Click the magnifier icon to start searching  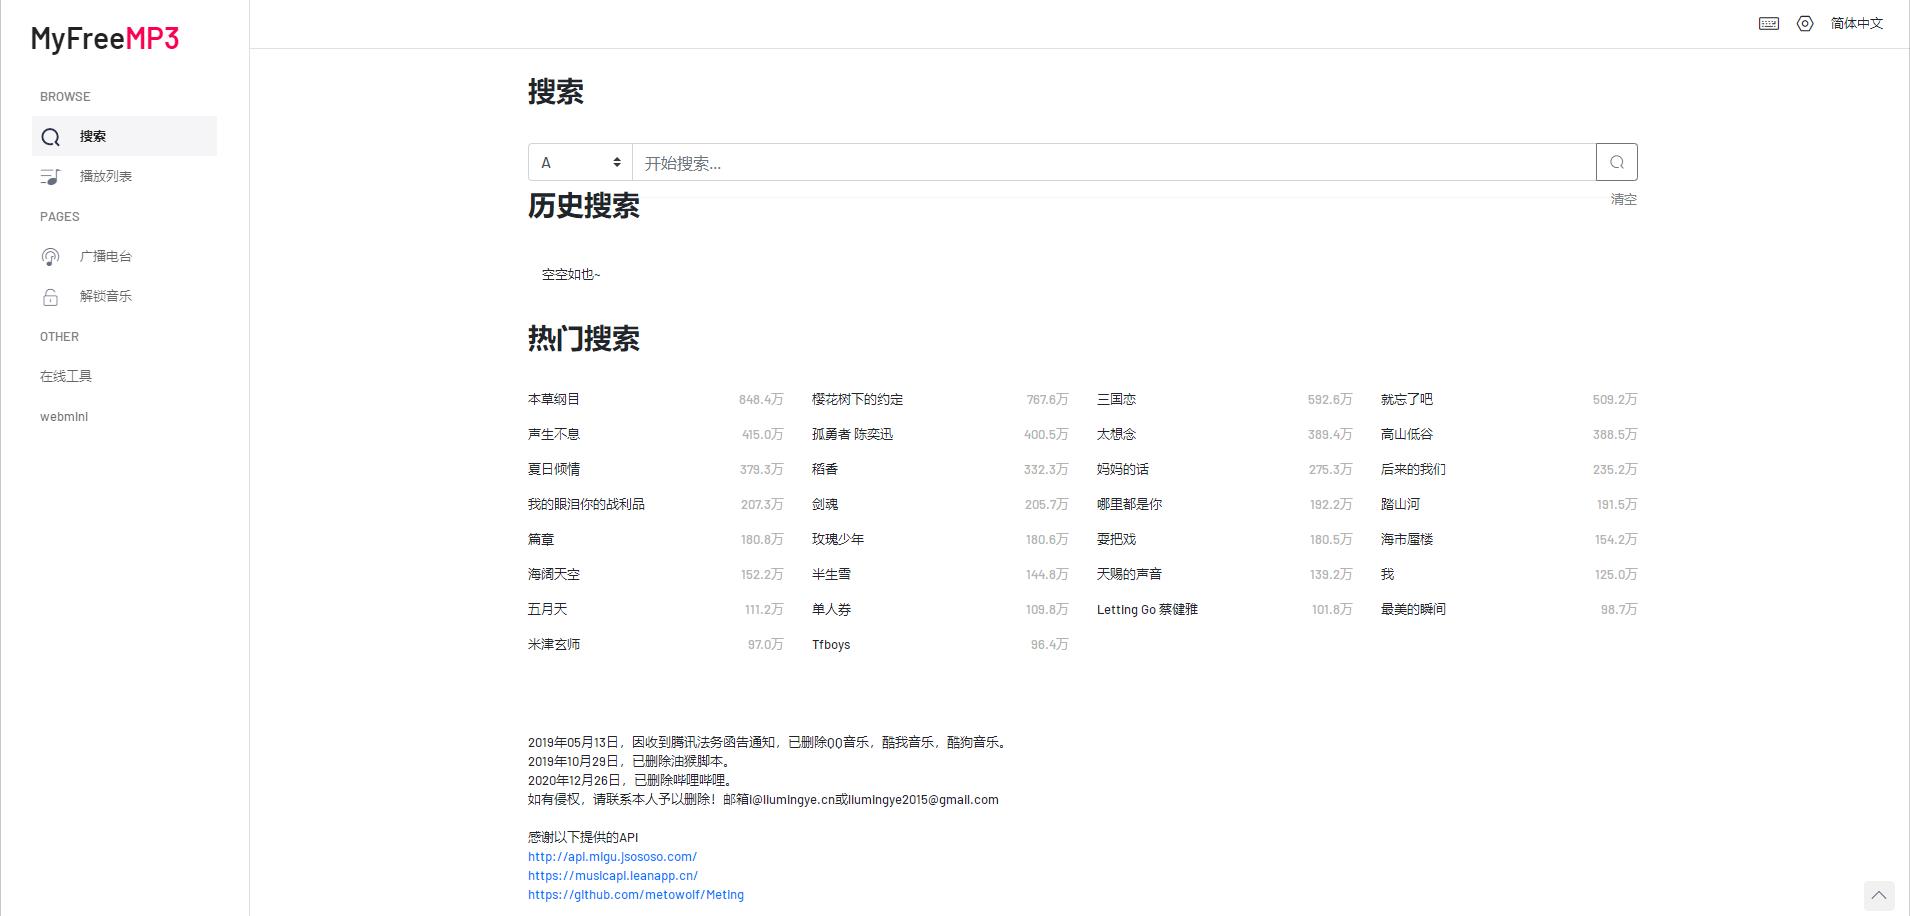tap(1617, 161)
